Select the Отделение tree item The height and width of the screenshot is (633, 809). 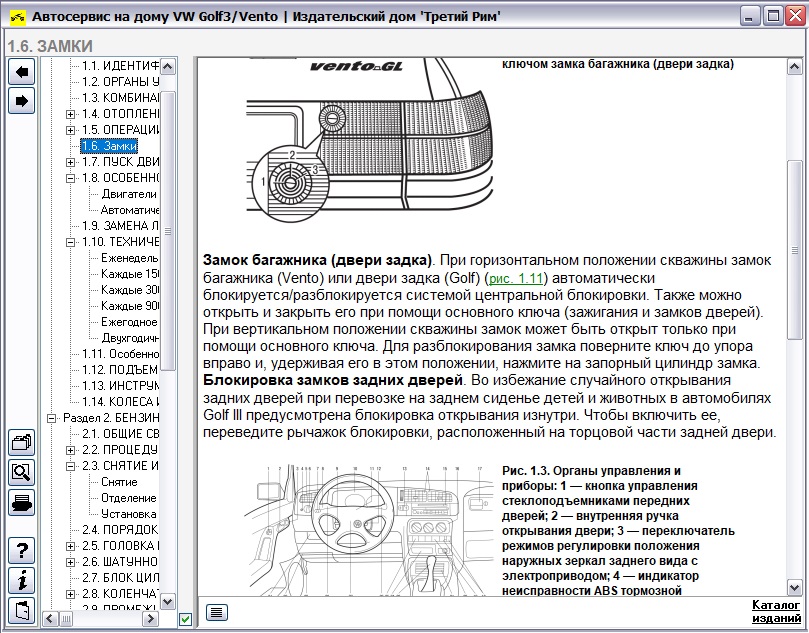[128, 498]
